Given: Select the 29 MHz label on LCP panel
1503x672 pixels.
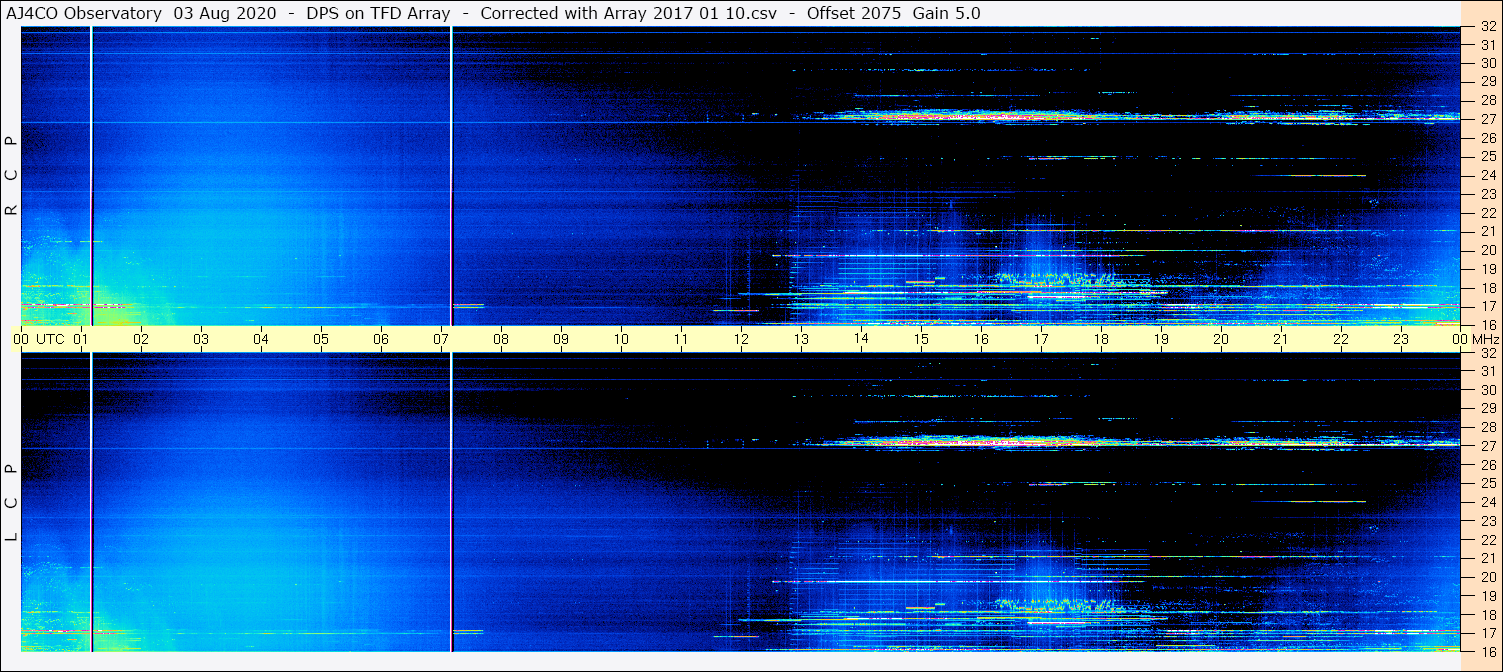Looking at the screenshot, I should (1487, 408).
